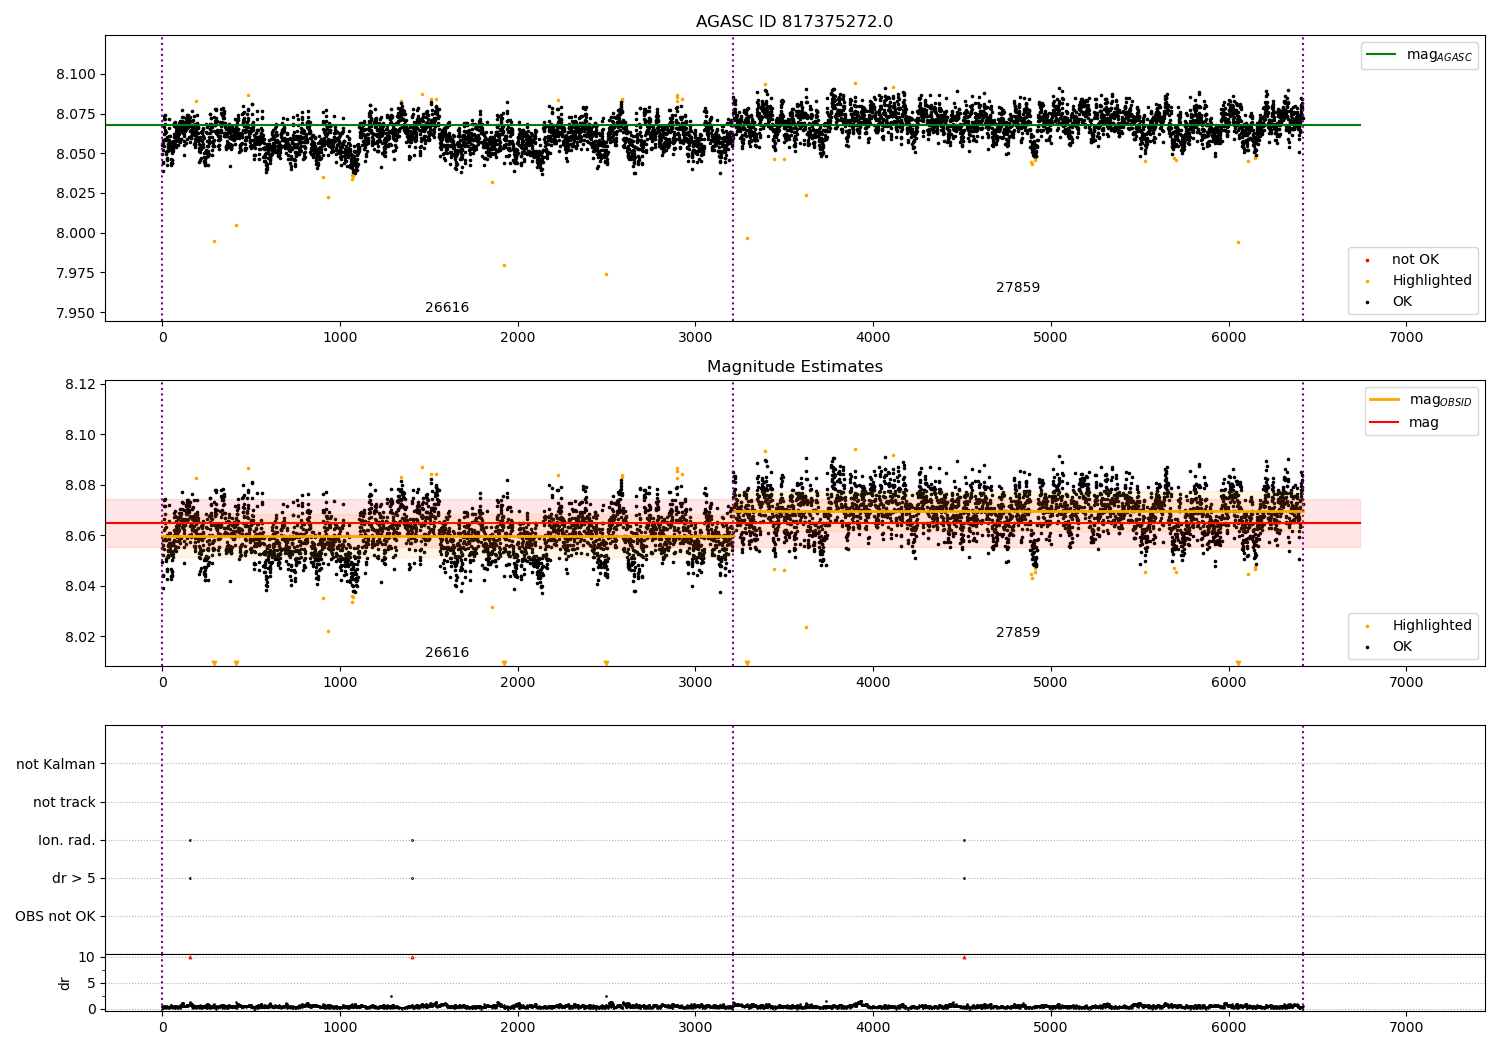Pick the 'OK' entry in the top plot legend
1500x1050 pixels.
tap(1402, 302)
